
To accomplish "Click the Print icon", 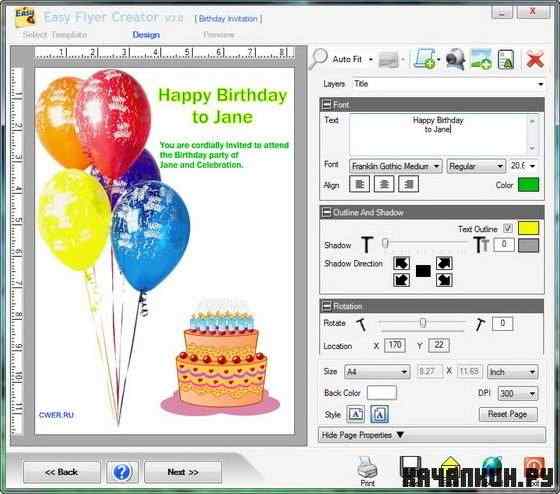I will click(368, 471).
